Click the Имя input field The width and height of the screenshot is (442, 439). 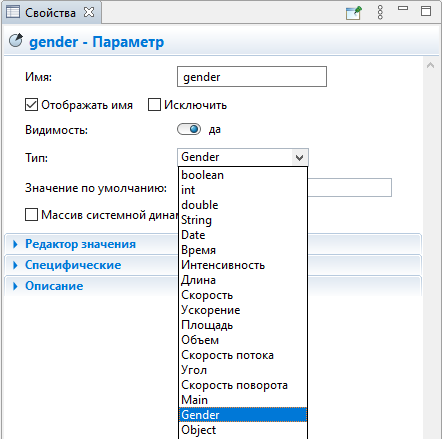point(252,77)
